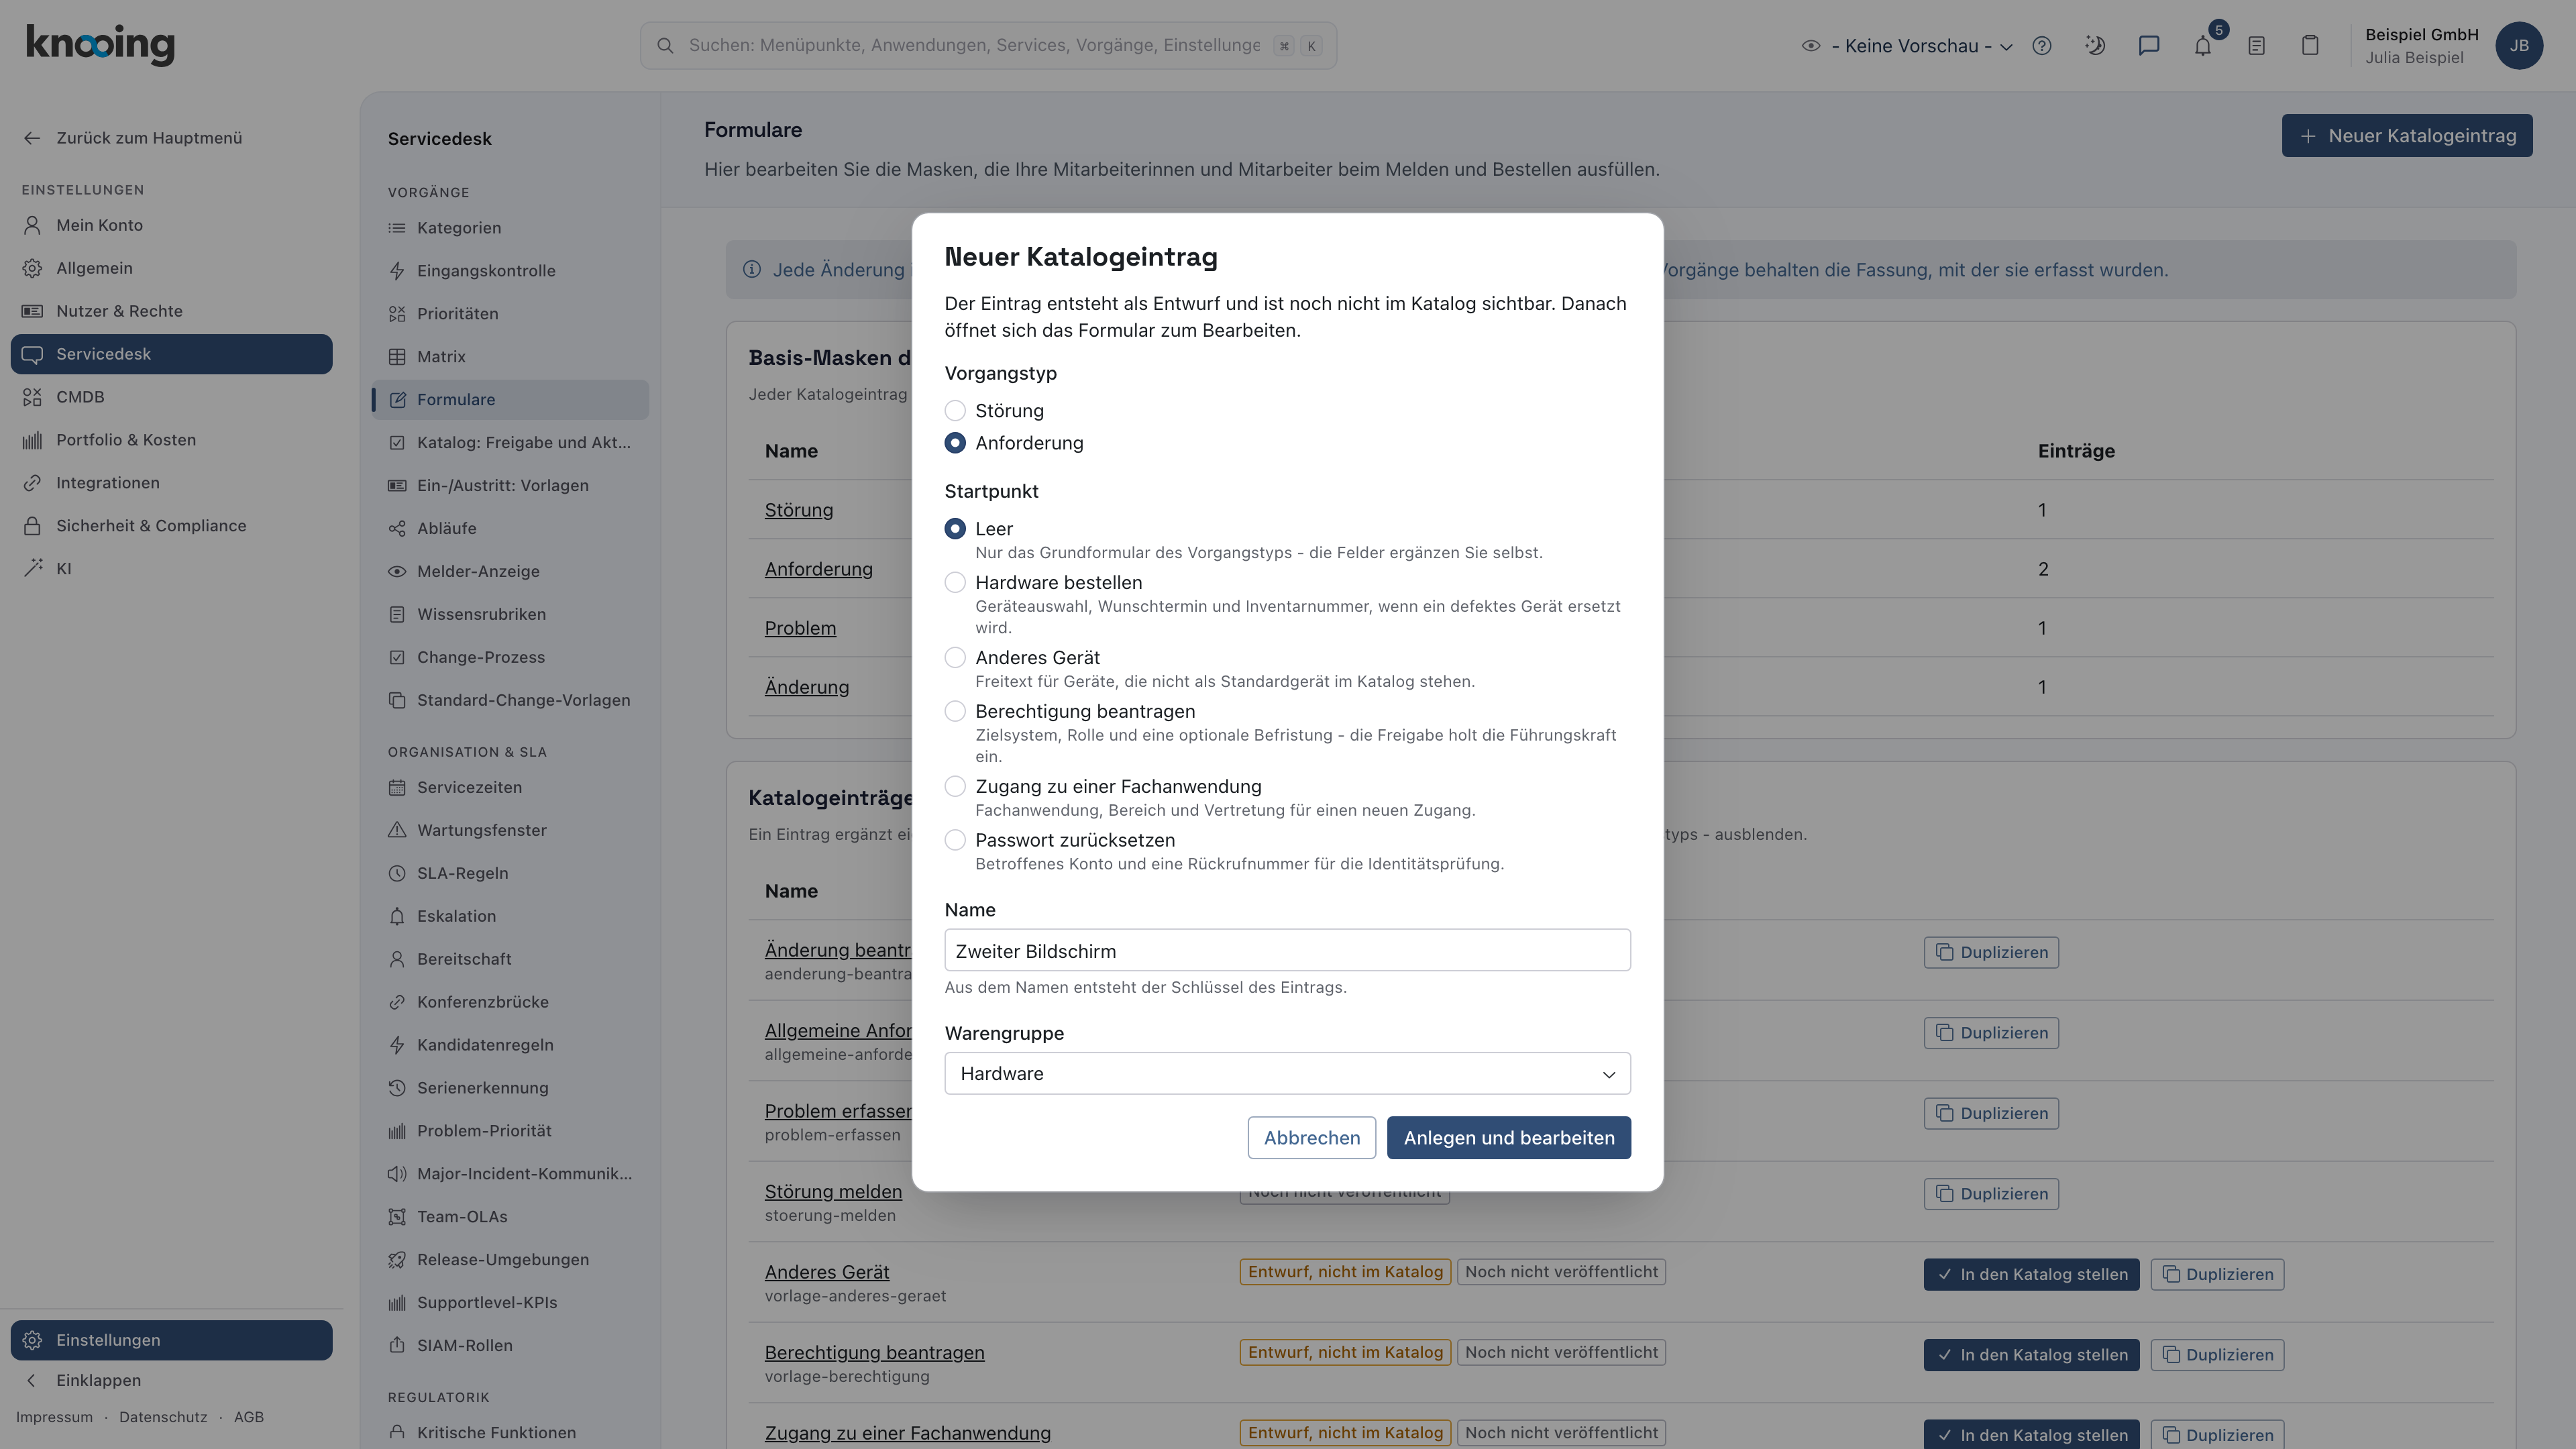Click the help question mark icon
Image resolution: width=2576 pixels, height=1449 pixels.
pyautogui.click(x=2042, y=46)
